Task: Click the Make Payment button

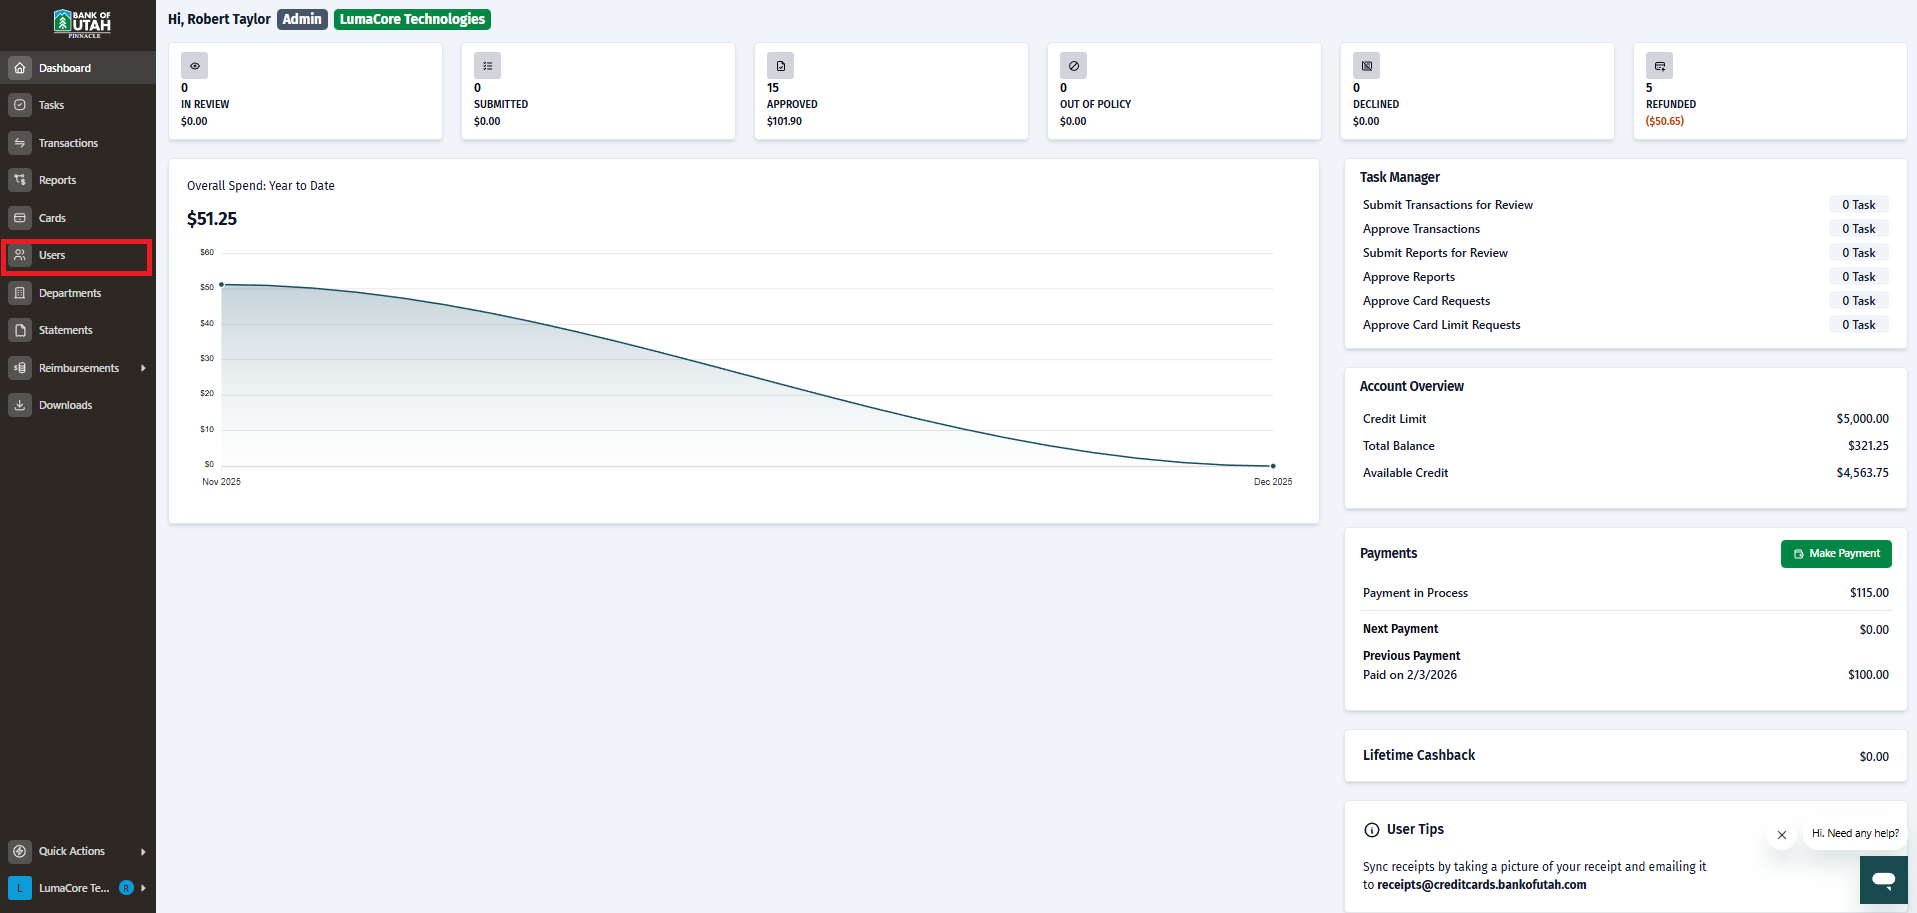Action: click(1836, 554)
